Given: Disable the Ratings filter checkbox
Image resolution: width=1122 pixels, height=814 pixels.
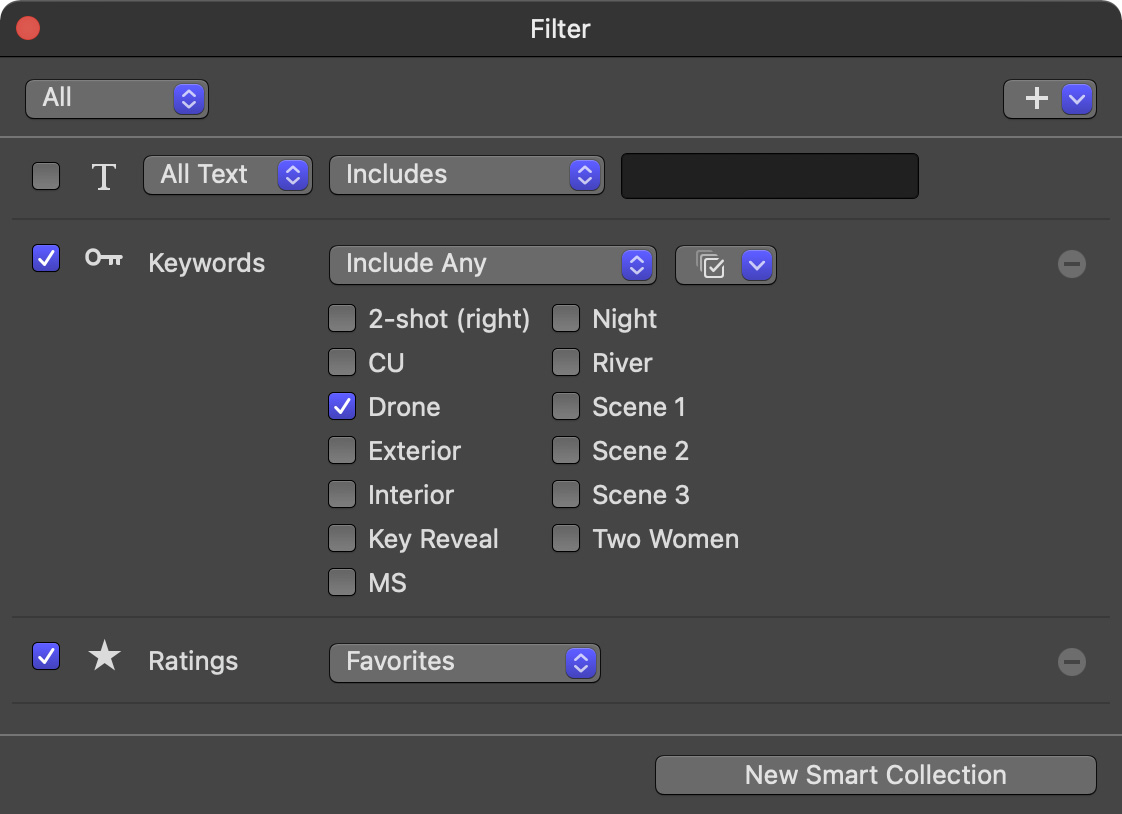Looking at the screenshot, I should pos(46,656).
